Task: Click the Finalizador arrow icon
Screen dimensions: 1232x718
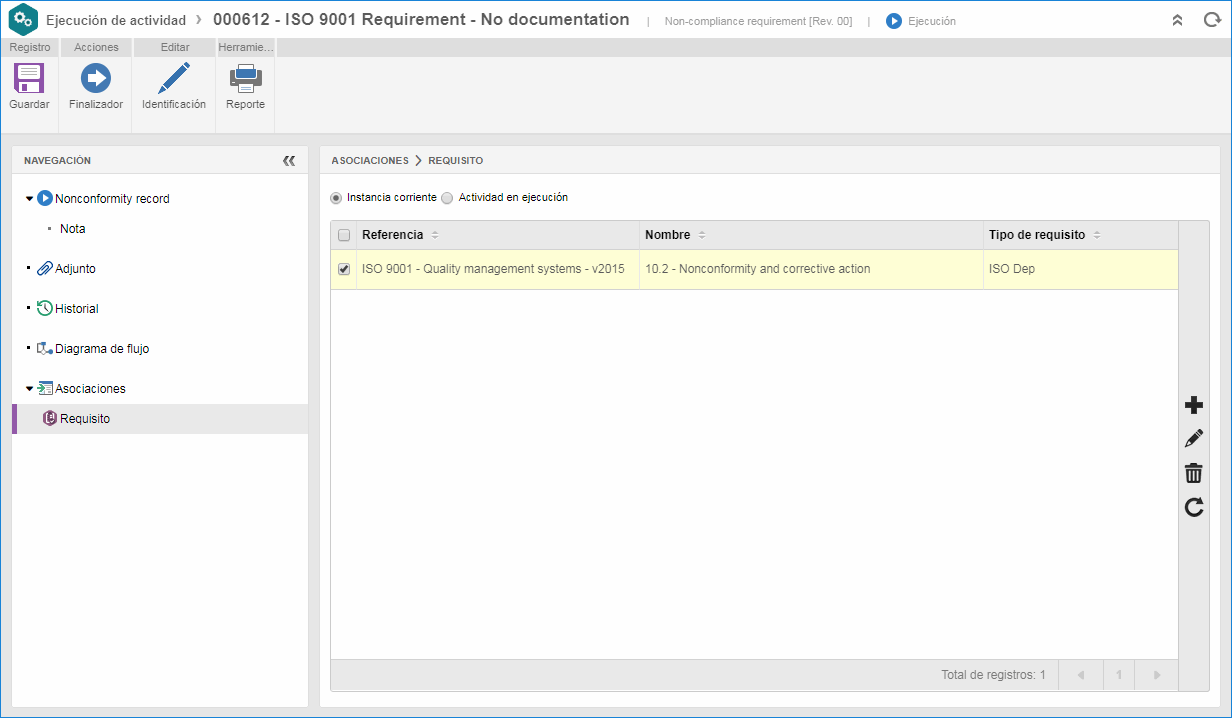Action: (x=96, y=78)
